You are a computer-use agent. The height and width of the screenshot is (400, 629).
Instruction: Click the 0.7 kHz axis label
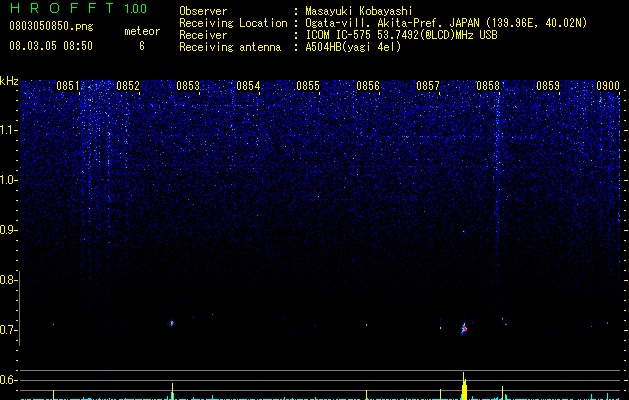point(8,330)
